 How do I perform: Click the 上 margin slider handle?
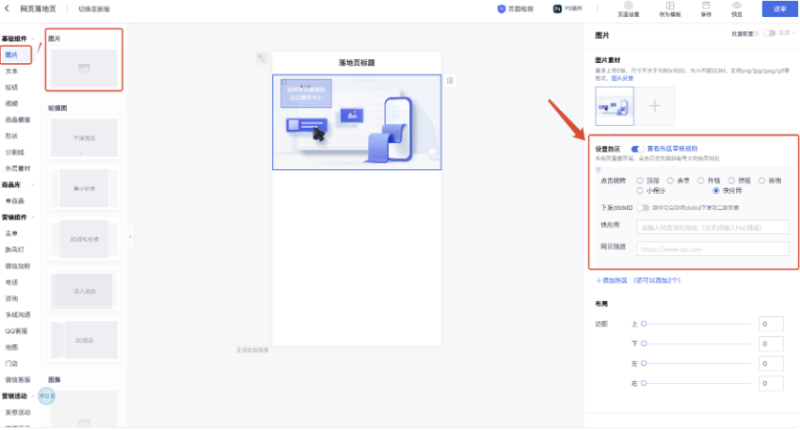645,324
